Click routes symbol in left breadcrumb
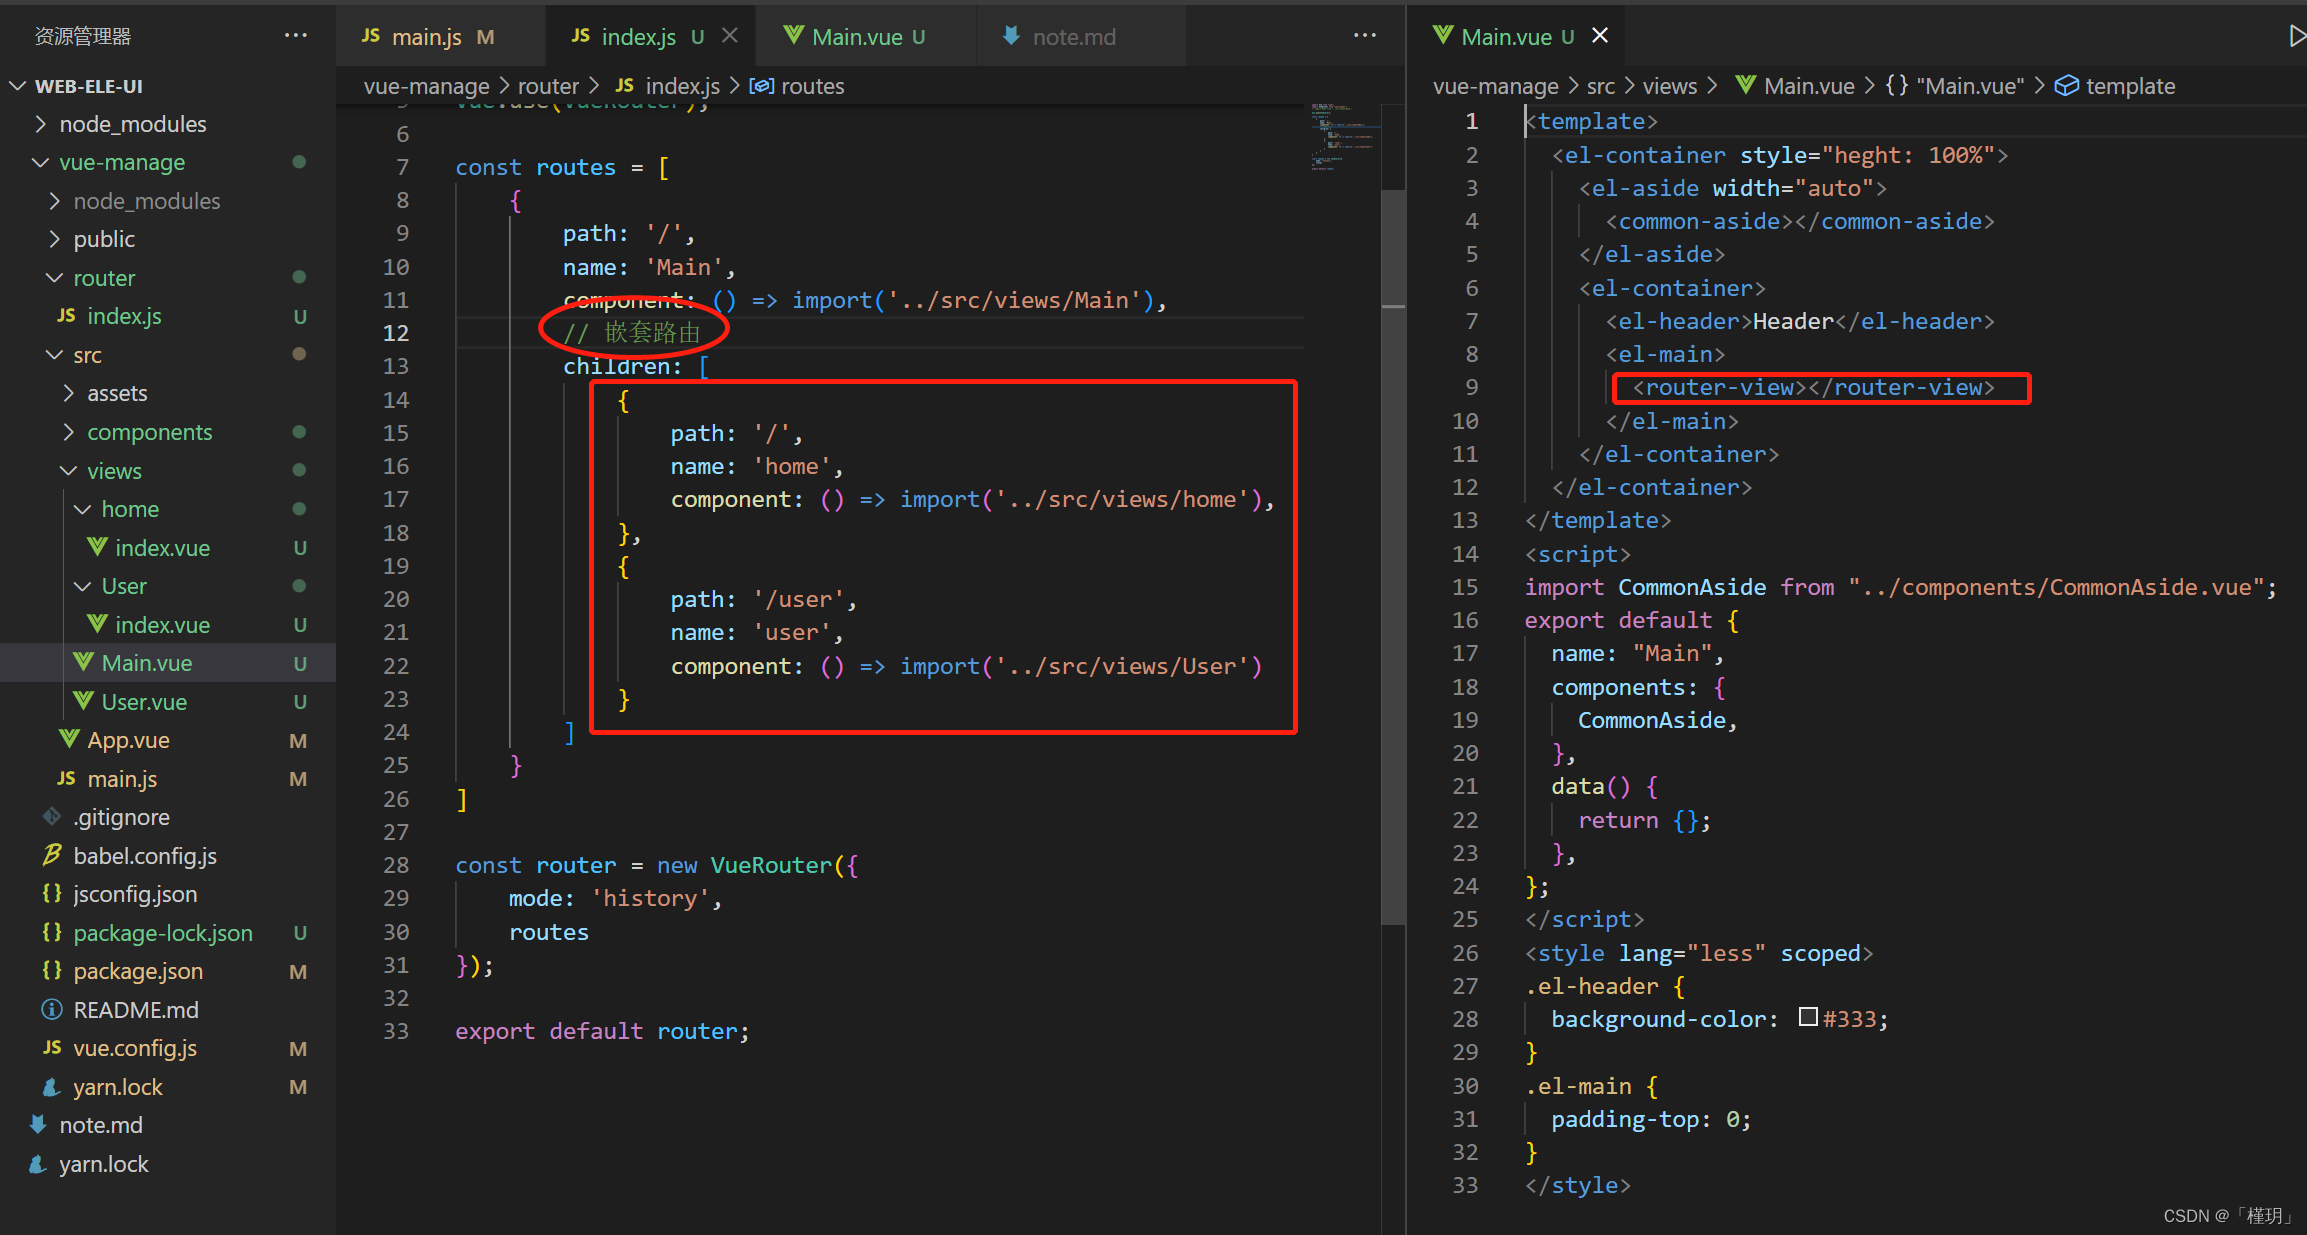2307x1235 pixels. pos(811,86)
